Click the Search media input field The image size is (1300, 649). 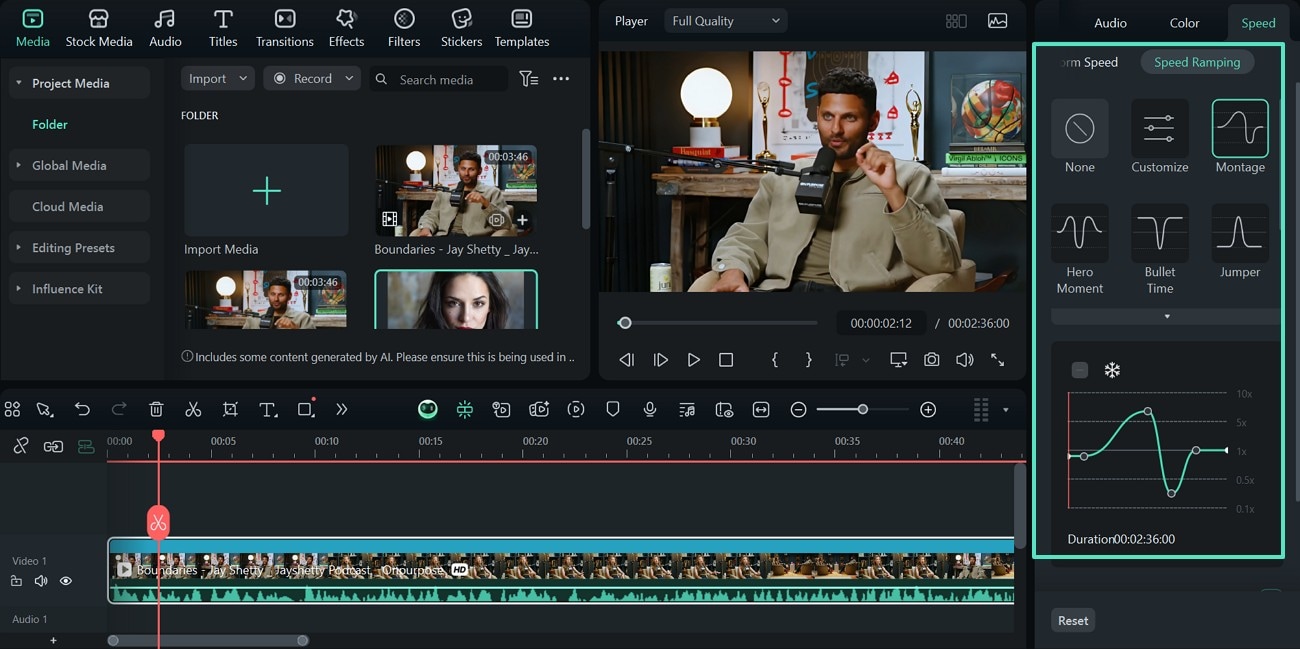pos(447,79)
